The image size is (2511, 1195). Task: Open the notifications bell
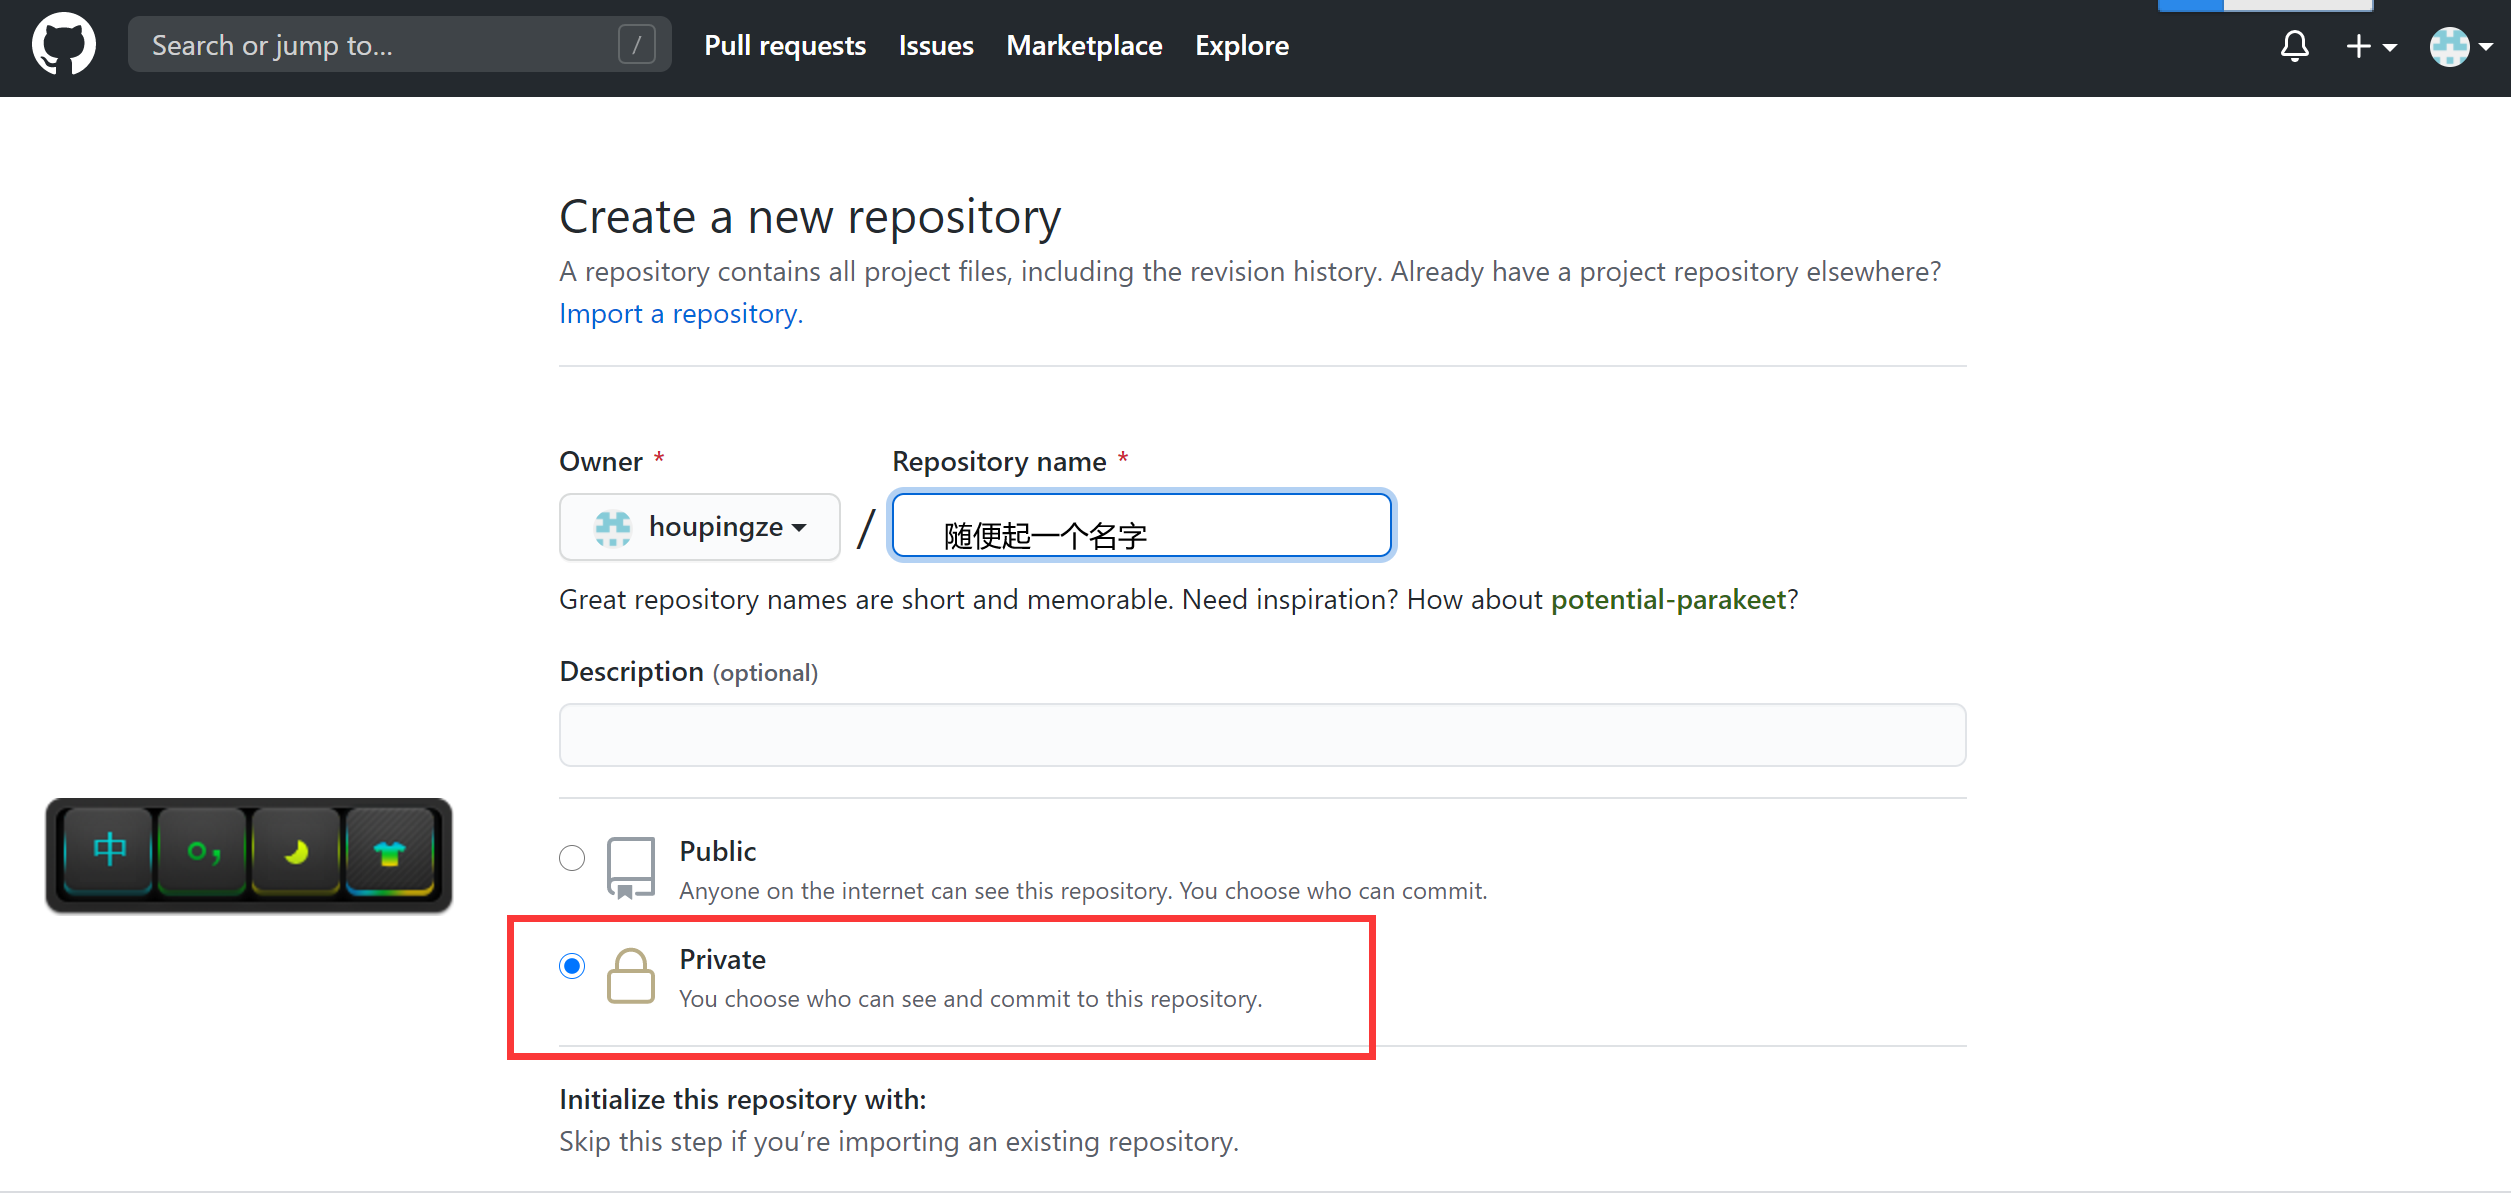2294,46
